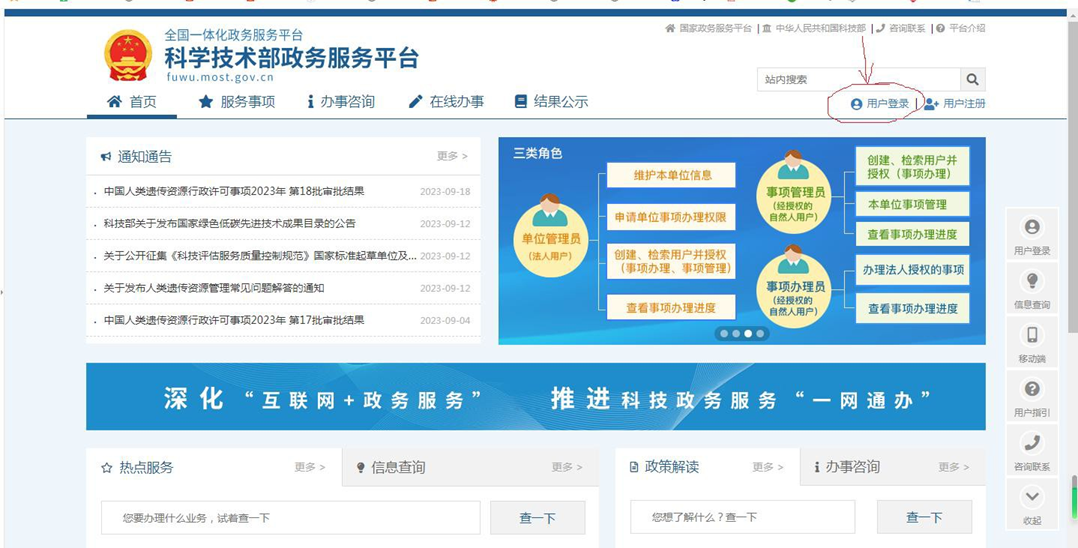Open 结果公示 menu item
This screenshot has height=548, width=1078.
click(551, 102)
